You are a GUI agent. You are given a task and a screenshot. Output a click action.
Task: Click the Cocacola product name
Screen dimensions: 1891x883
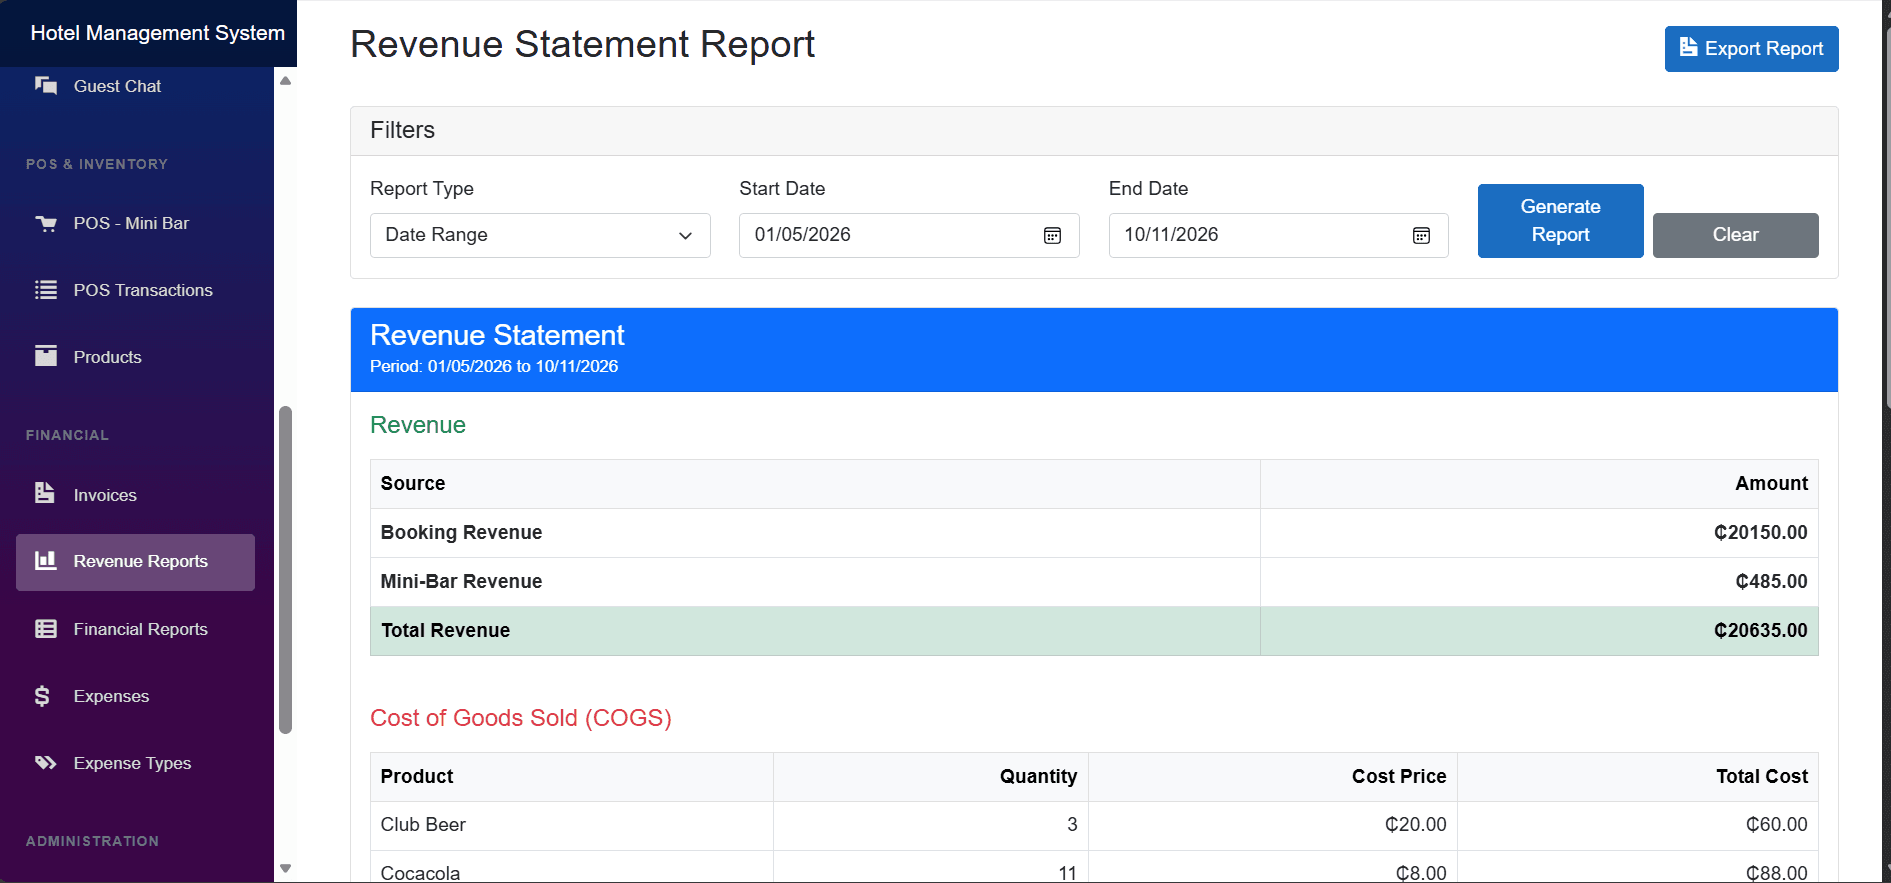[420, 873]
